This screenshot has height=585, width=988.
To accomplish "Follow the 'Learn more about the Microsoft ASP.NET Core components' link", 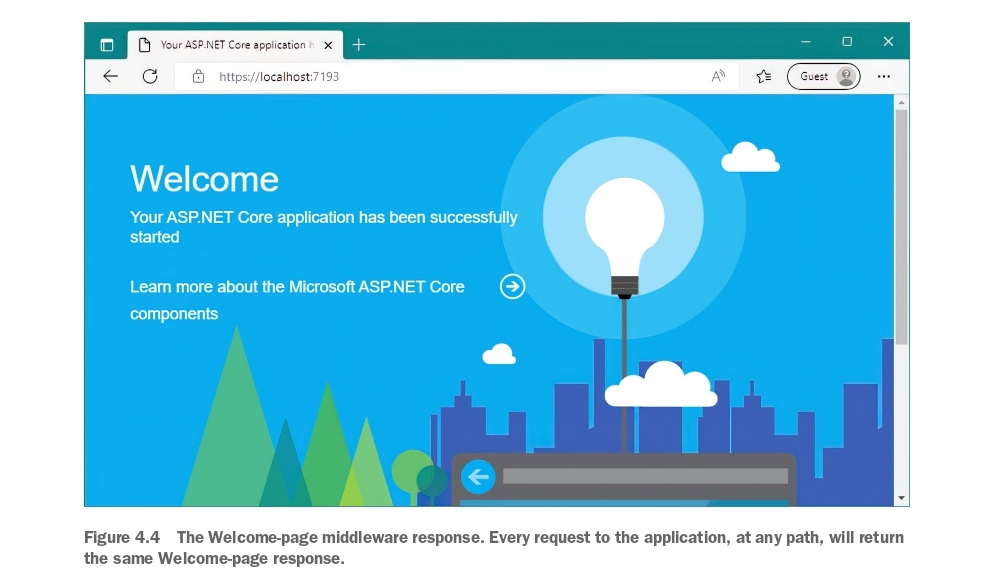I will click(297, 300).
